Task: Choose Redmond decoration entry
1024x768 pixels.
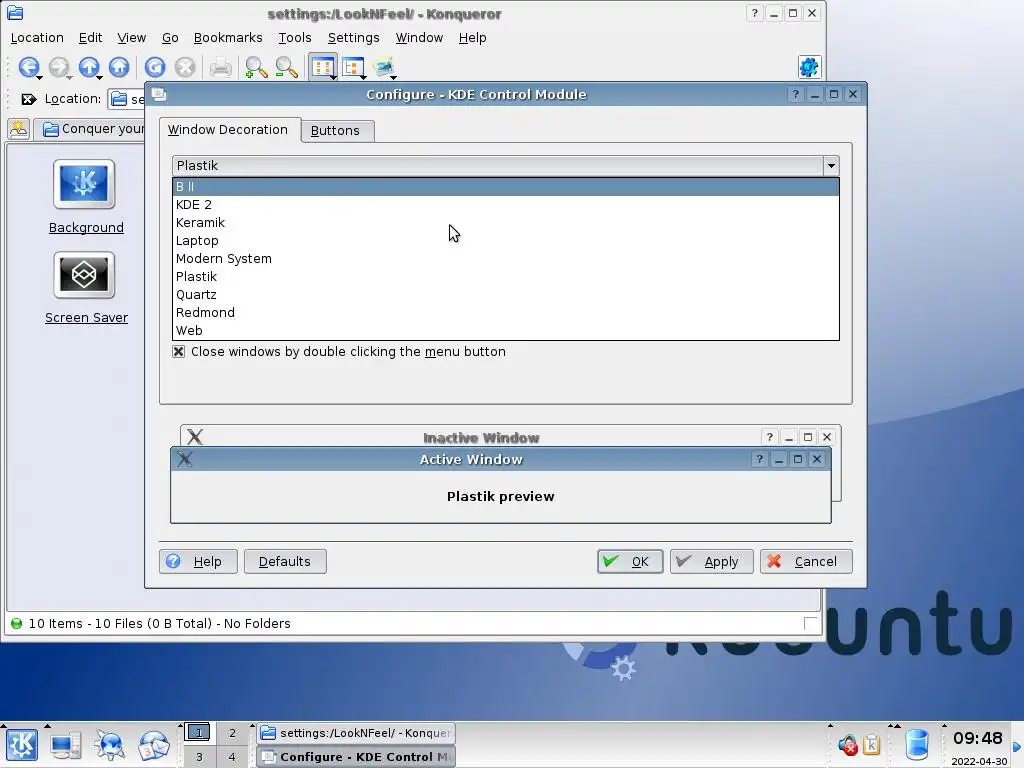Action: tap(505, 312)
